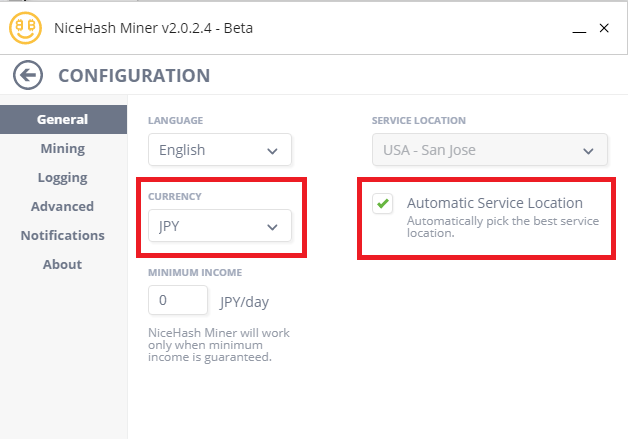
Task: Open the Currency JPY dropdown
Action: coord(219,226)
